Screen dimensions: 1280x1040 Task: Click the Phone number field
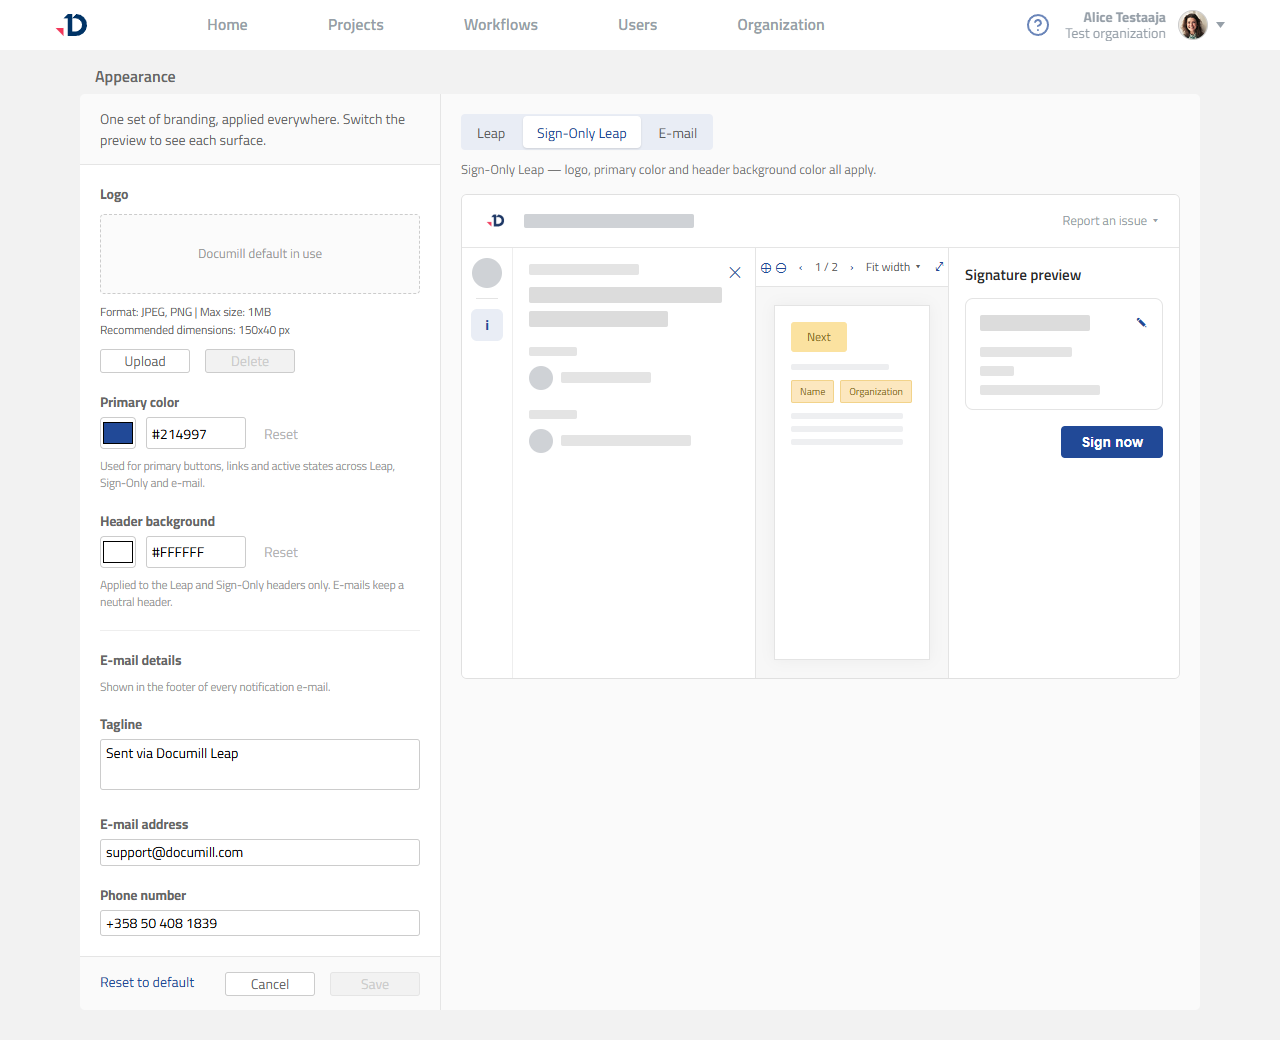tap(260, 923)
